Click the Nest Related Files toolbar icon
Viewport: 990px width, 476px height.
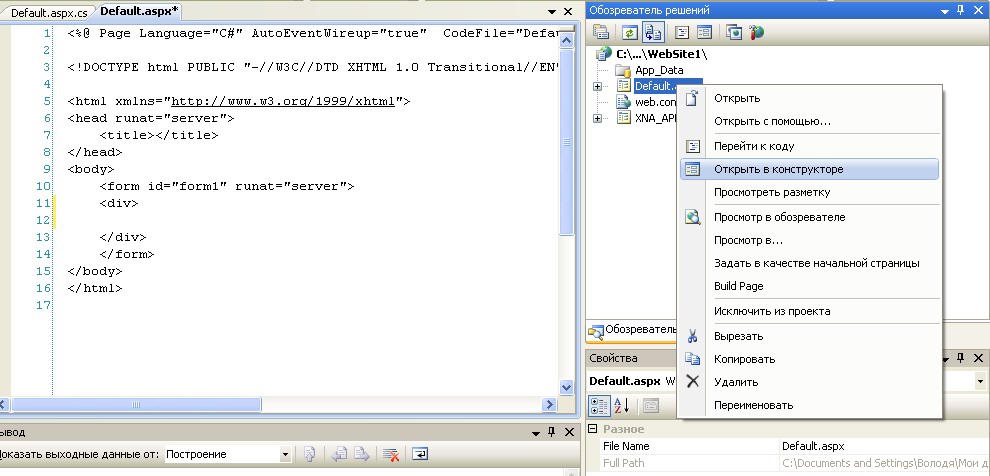click(654, 32)
